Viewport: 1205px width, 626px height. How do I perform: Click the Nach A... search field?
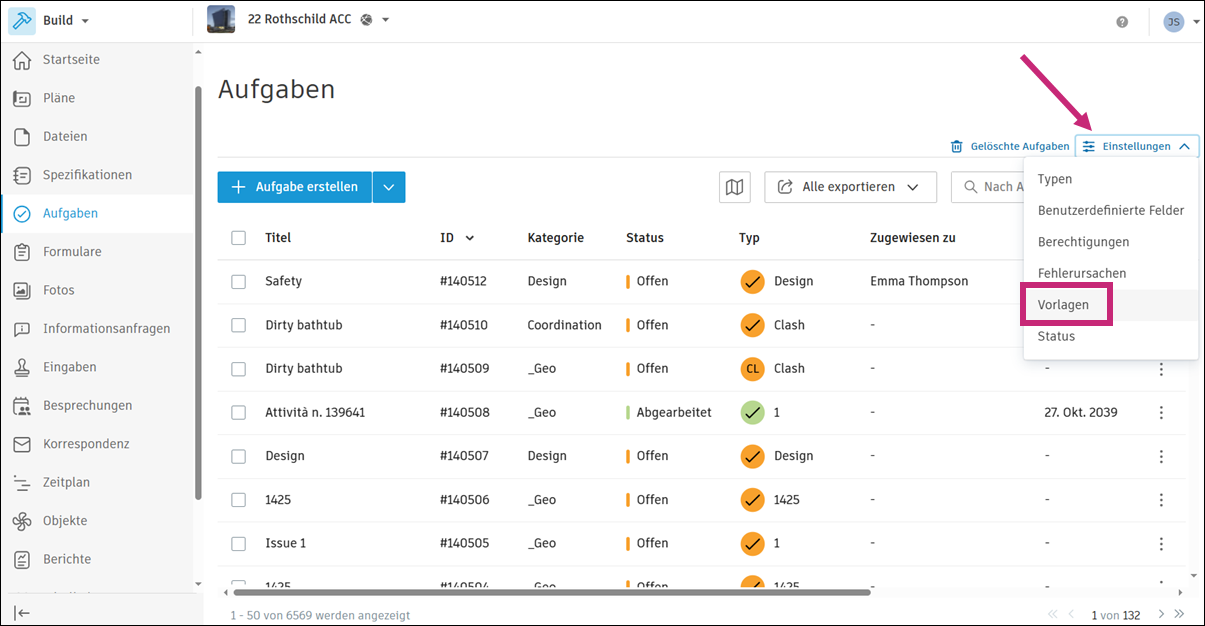coord(987,187)
